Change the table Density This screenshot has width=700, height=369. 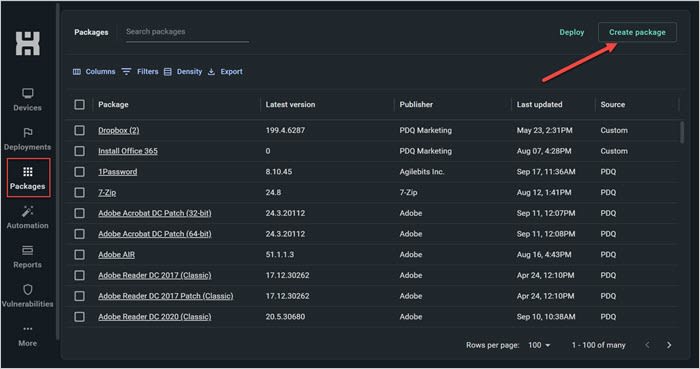click(x=183, y=71)
